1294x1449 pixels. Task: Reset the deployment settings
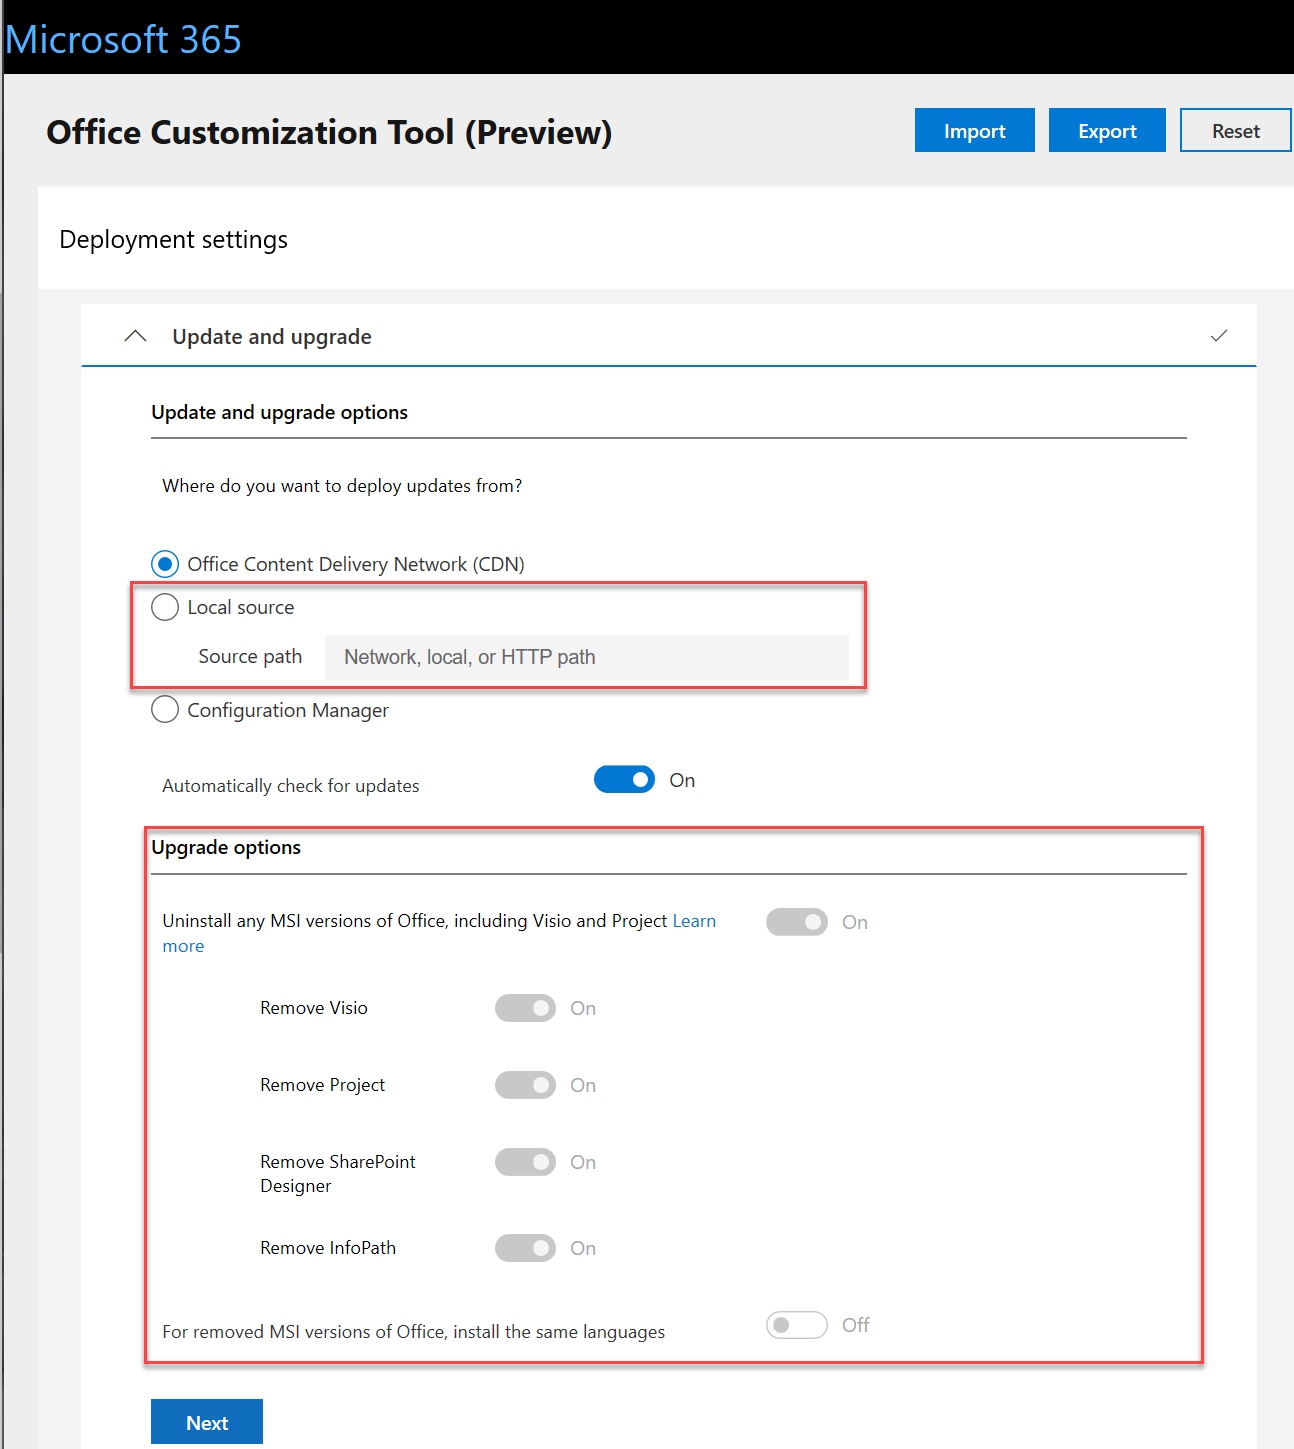1236,130
